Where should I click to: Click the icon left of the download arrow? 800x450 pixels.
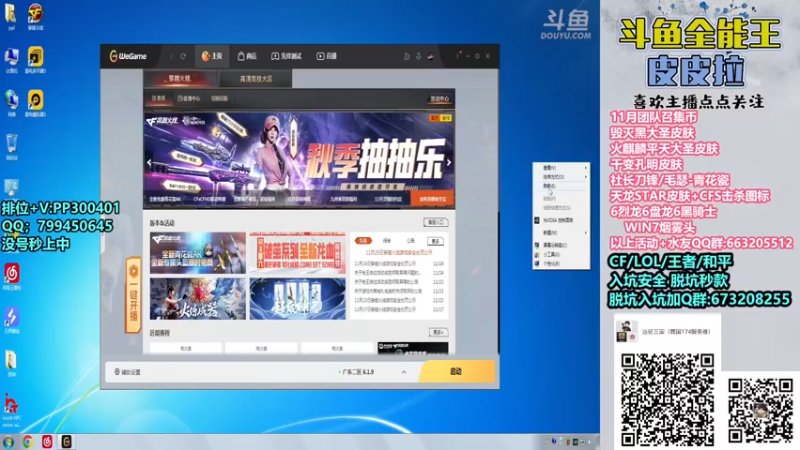(x=407, y=56)
